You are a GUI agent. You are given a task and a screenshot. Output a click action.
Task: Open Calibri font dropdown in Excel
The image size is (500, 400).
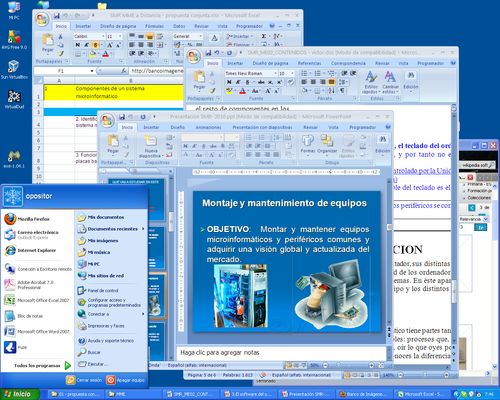pyautogui.click(x=103, y=36)
